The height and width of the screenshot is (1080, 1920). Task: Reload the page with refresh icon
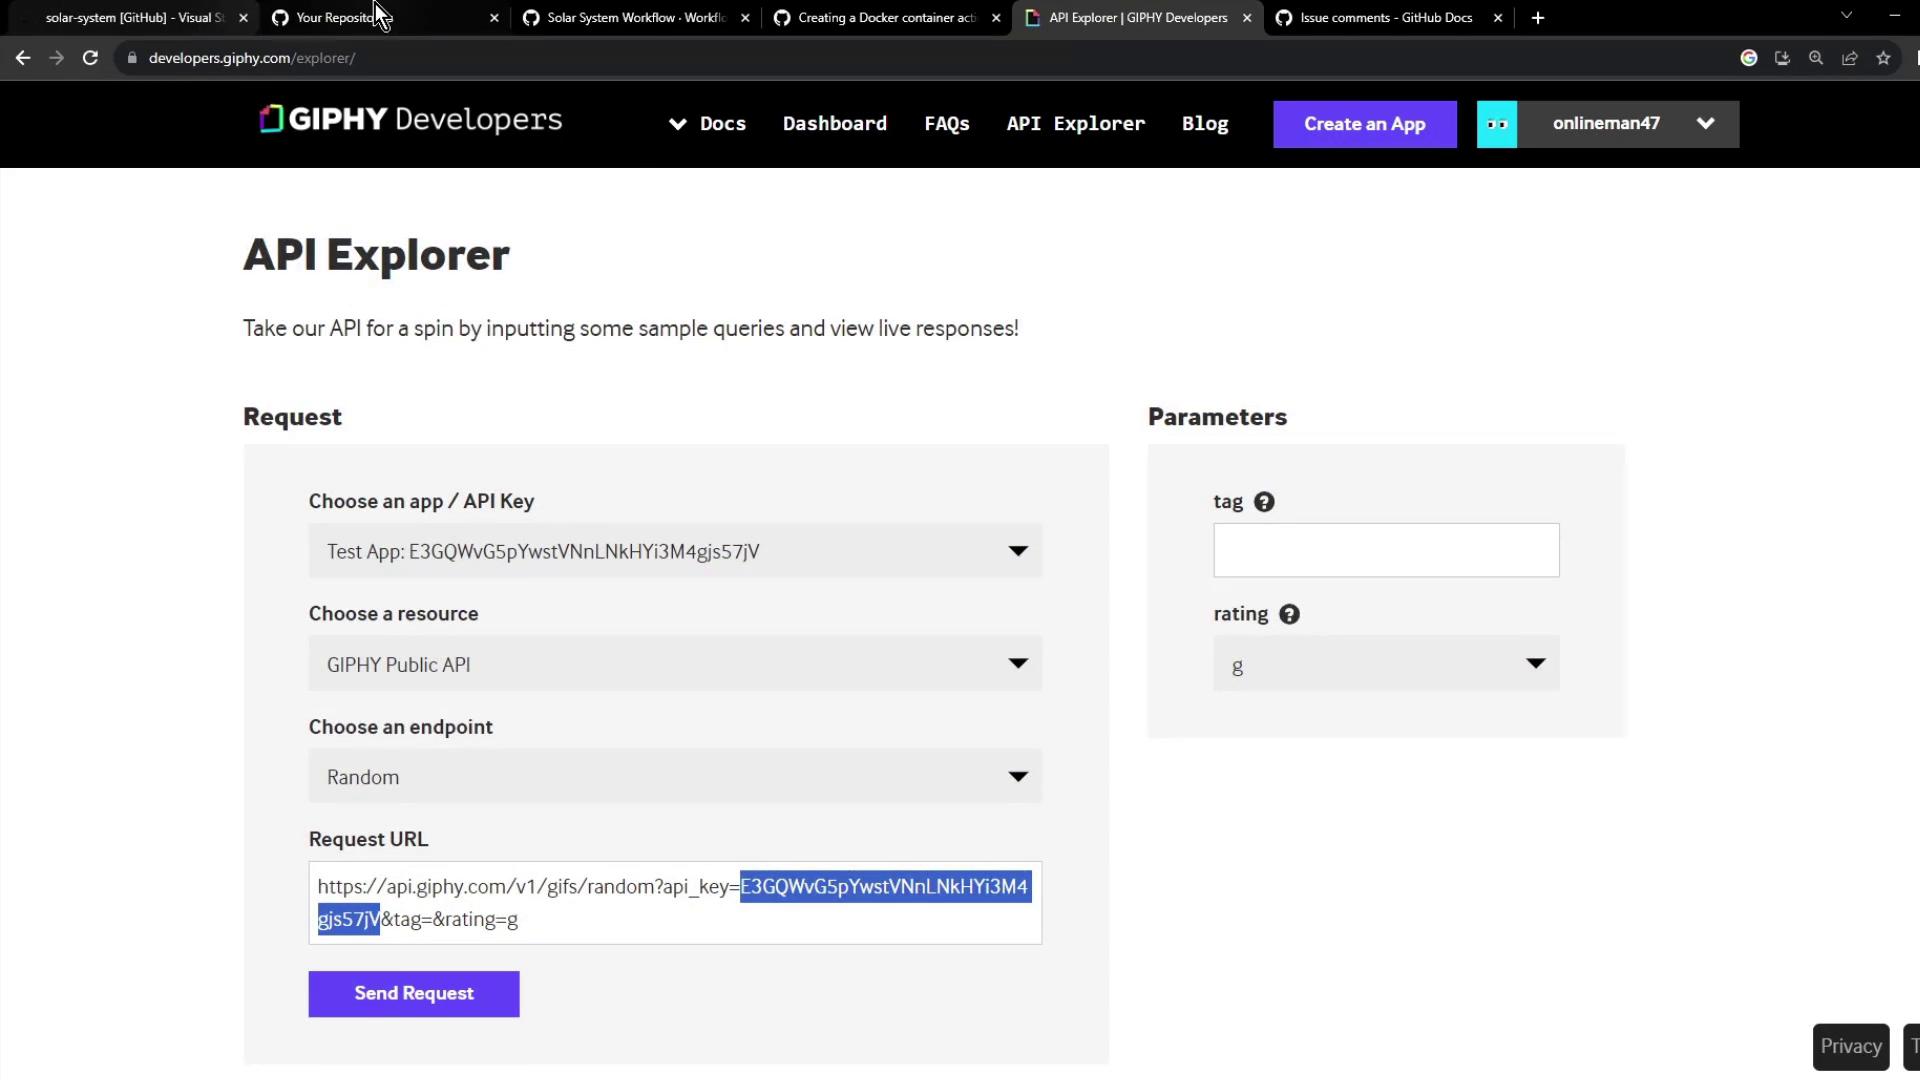pyautogui.click(x=90, y=58)
